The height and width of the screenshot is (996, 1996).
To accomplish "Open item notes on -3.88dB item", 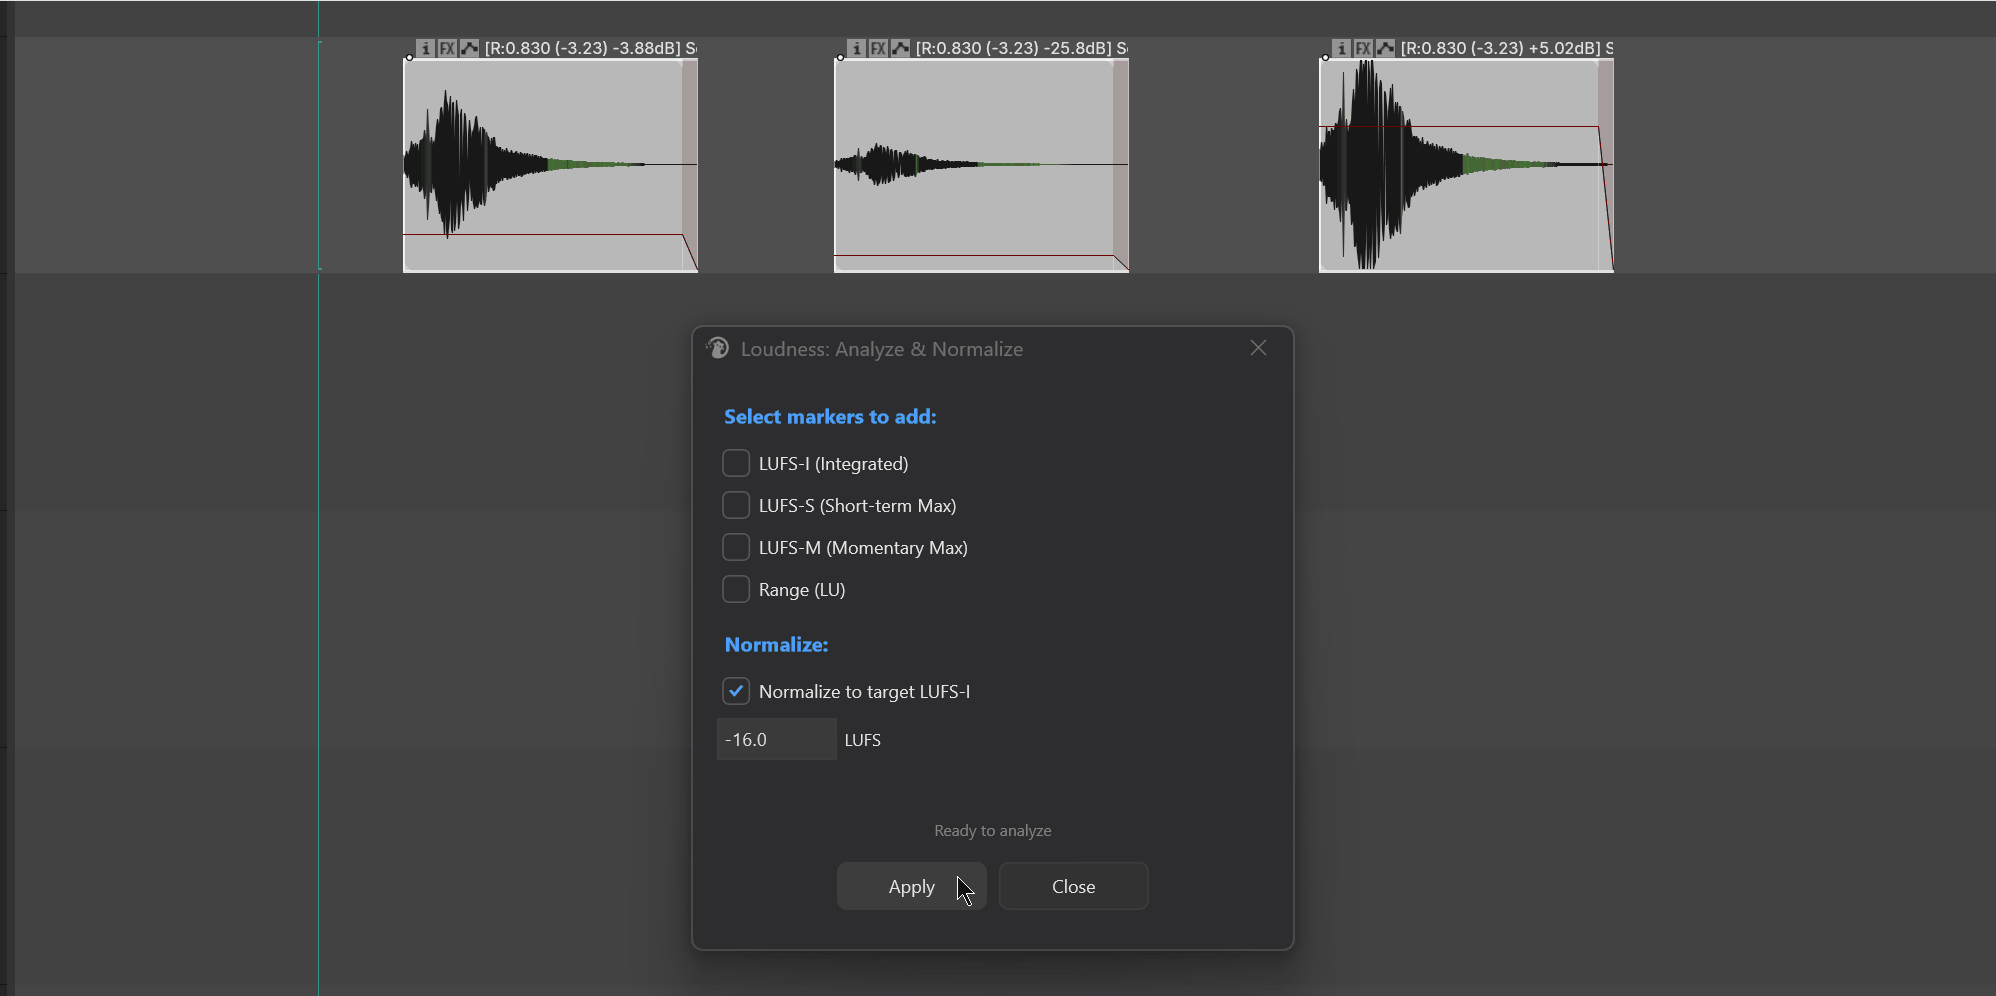I will tap(426, 48).
